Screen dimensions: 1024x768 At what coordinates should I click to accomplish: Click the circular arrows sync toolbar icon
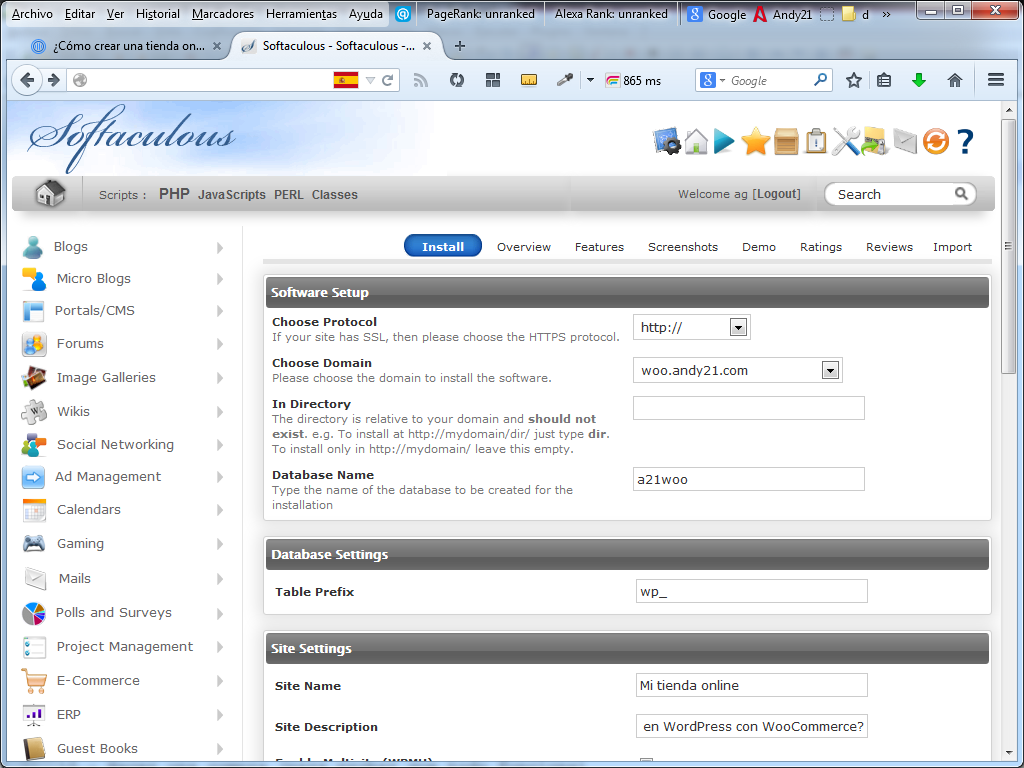[x=457, y=80]
